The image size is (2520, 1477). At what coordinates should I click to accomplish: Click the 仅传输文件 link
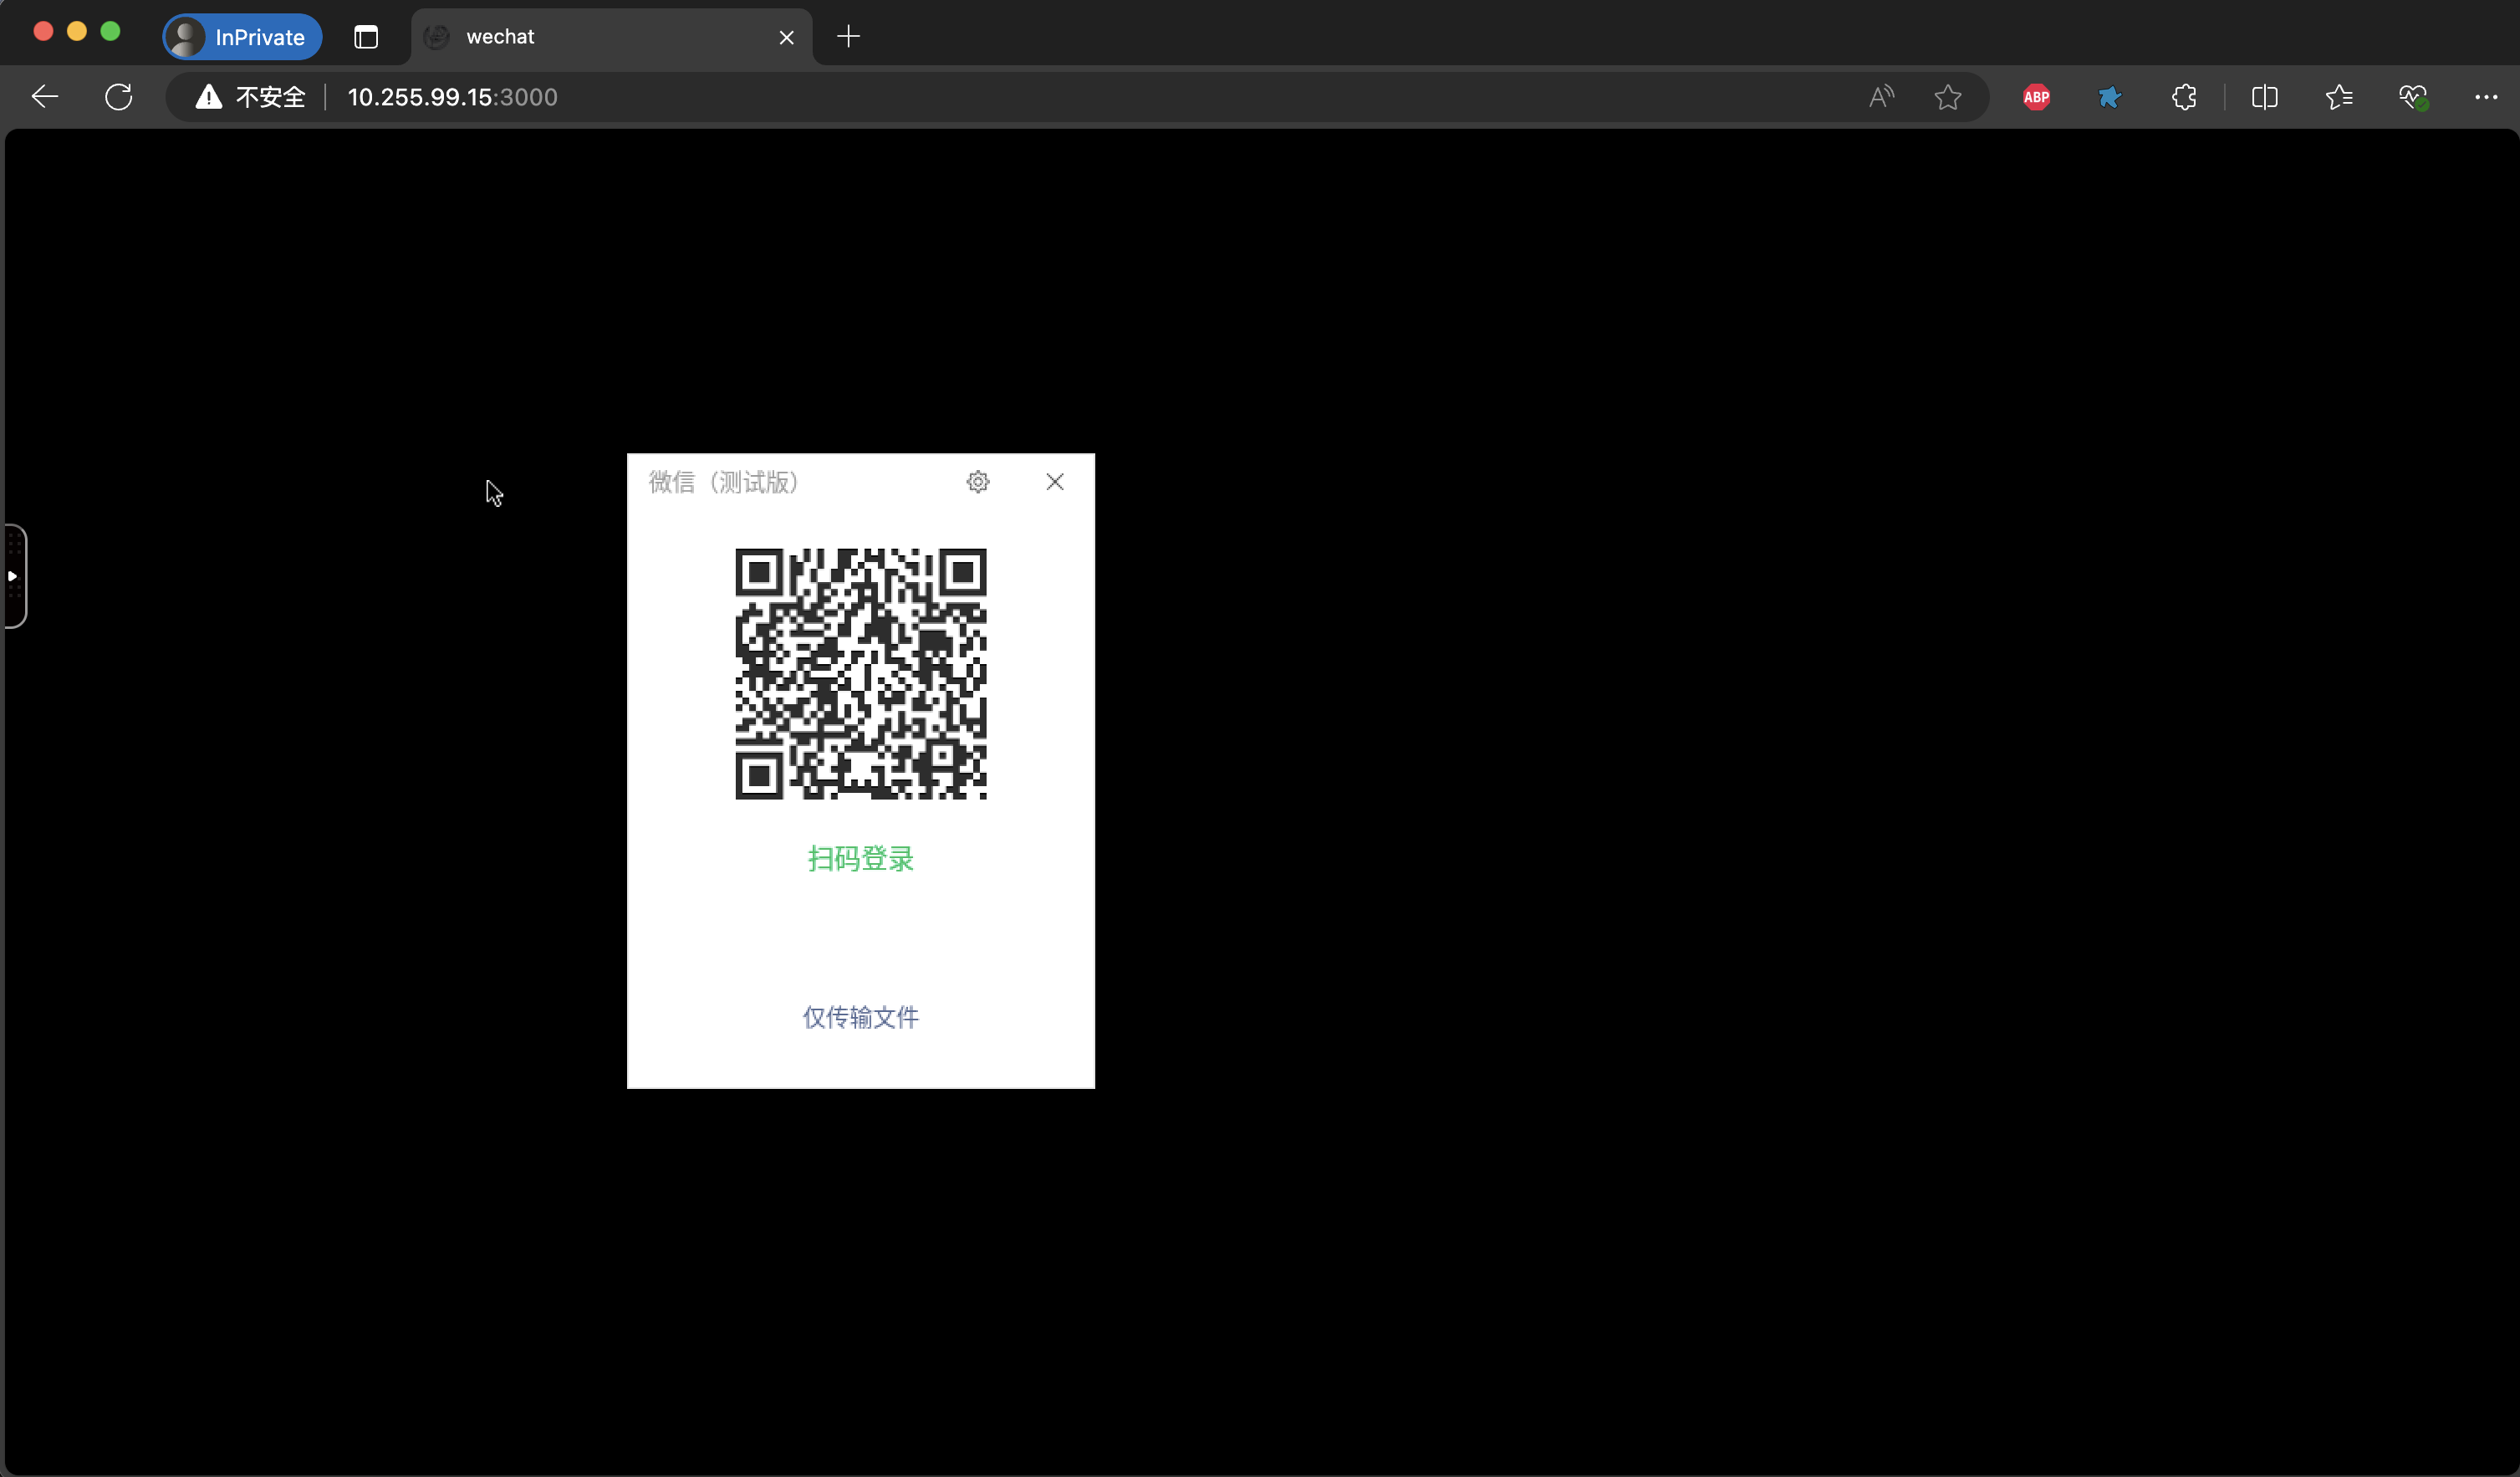pyautogui.click(x=860, y=1017)
